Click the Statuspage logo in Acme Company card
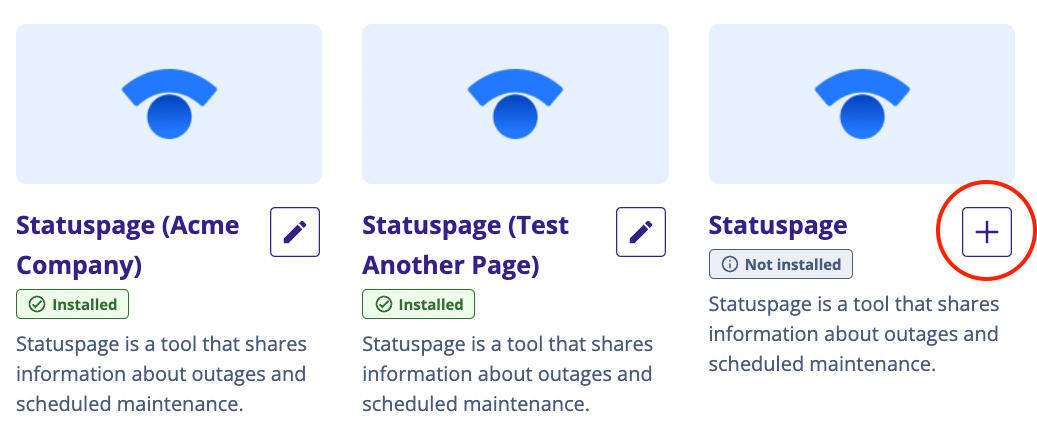The width and height of the screenshot is (1037, 442). [x=169, y=104]
